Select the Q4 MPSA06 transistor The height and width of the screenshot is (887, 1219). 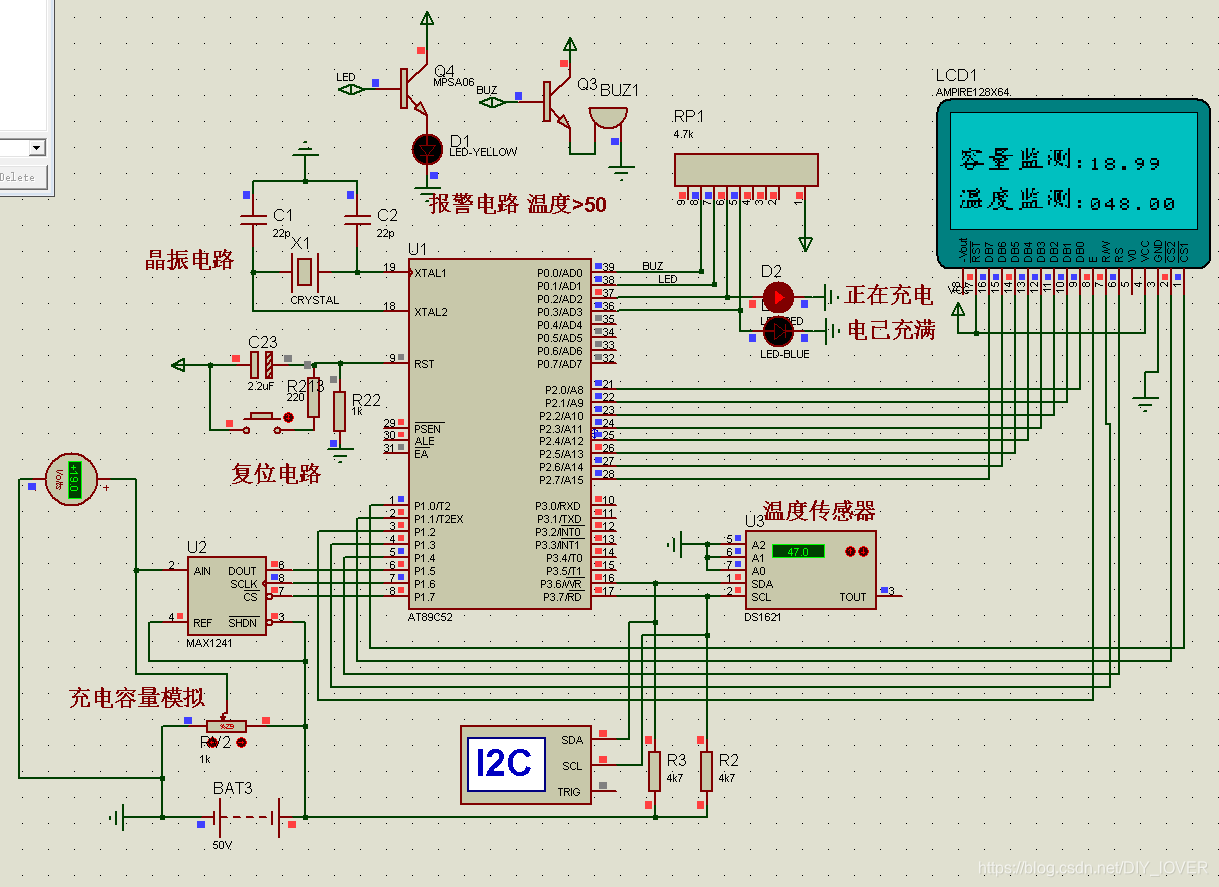click(x=413, y=89)
